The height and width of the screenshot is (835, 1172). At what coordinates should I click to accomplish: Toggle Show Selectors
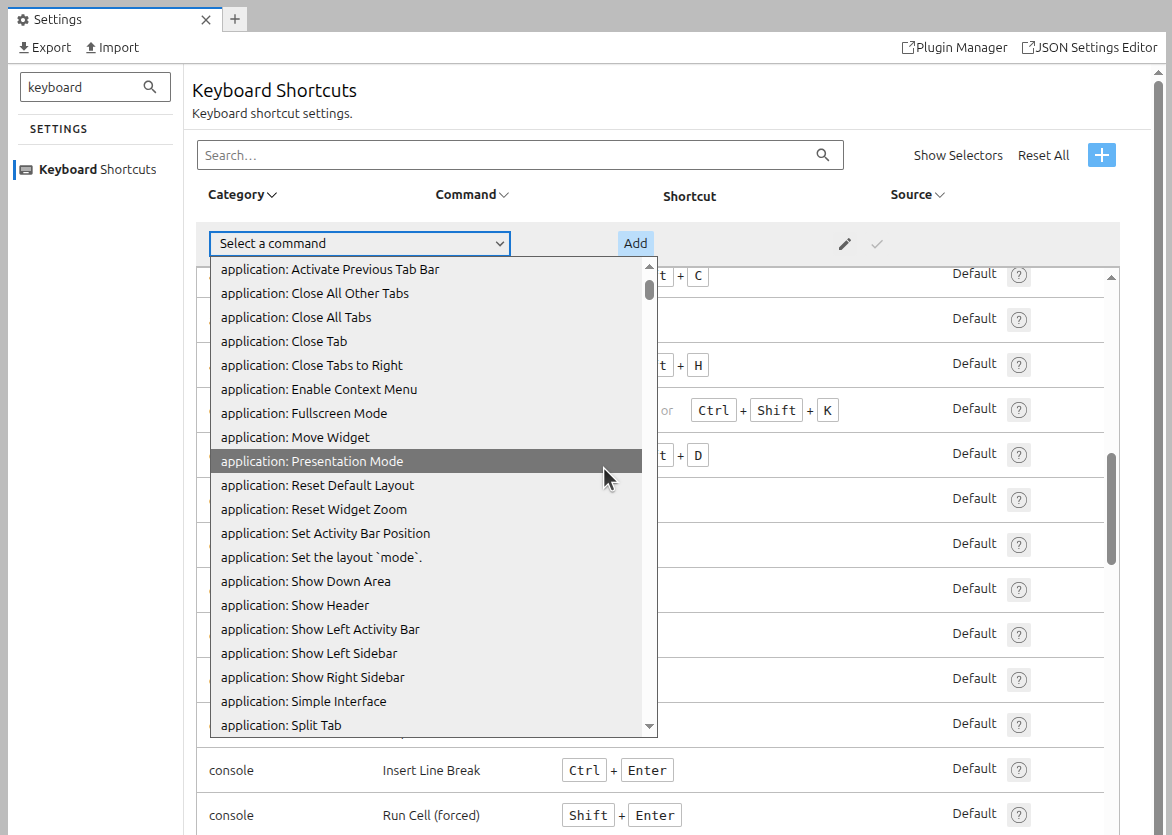coord(957,155)
